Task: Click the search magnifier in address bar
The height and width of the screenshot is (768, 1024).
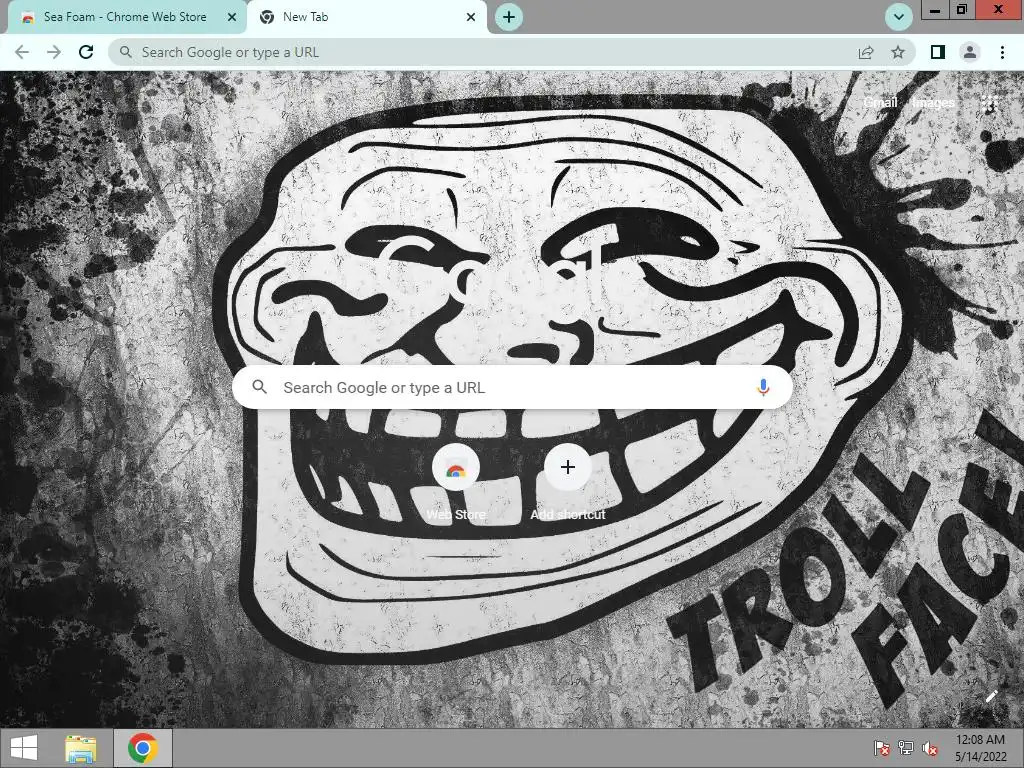Action: [x=126, y=52]
